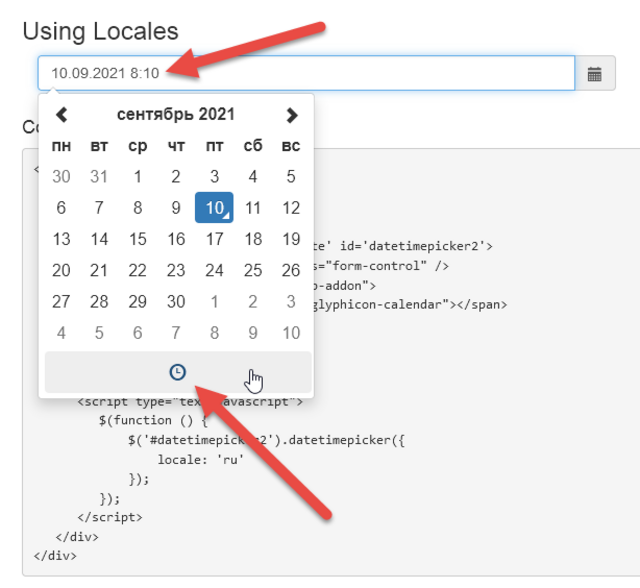The width and height of the screenshot is (640, 588).
Task: Choose September 3 in the first row
Action: 214,177
